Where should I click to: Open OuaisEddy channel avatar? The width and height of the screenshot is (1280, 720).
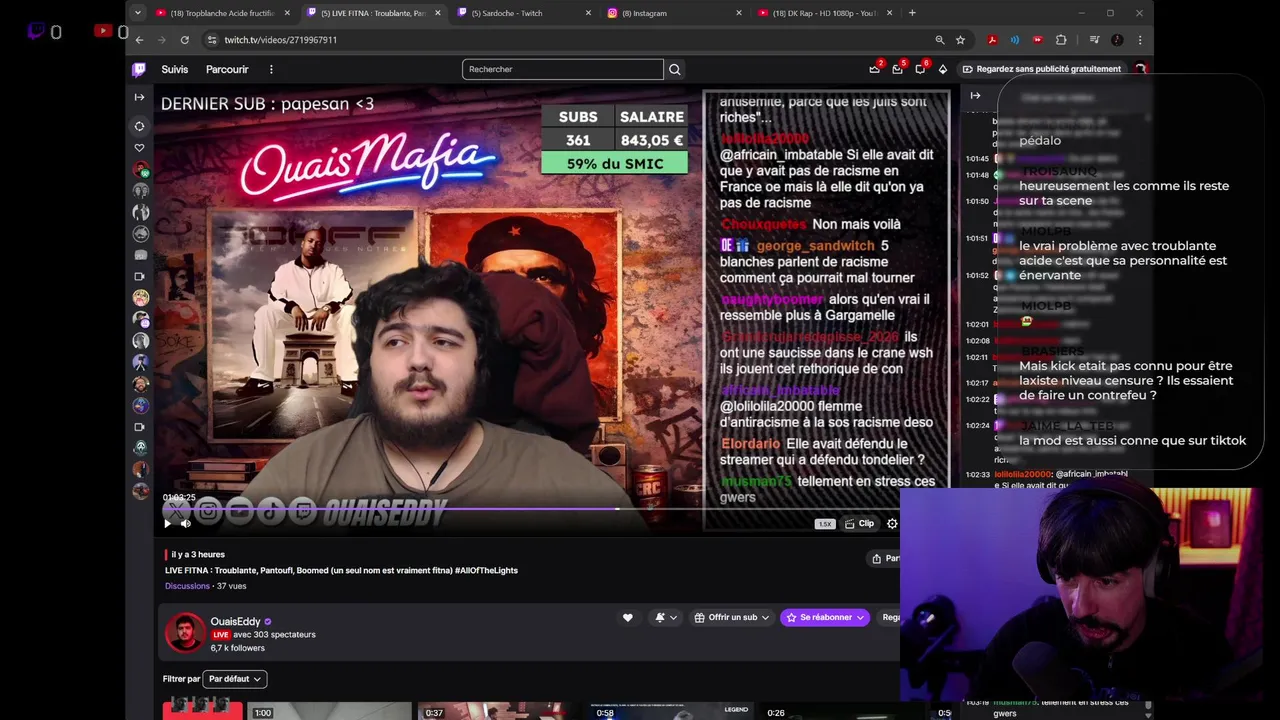tap(184, 633)
